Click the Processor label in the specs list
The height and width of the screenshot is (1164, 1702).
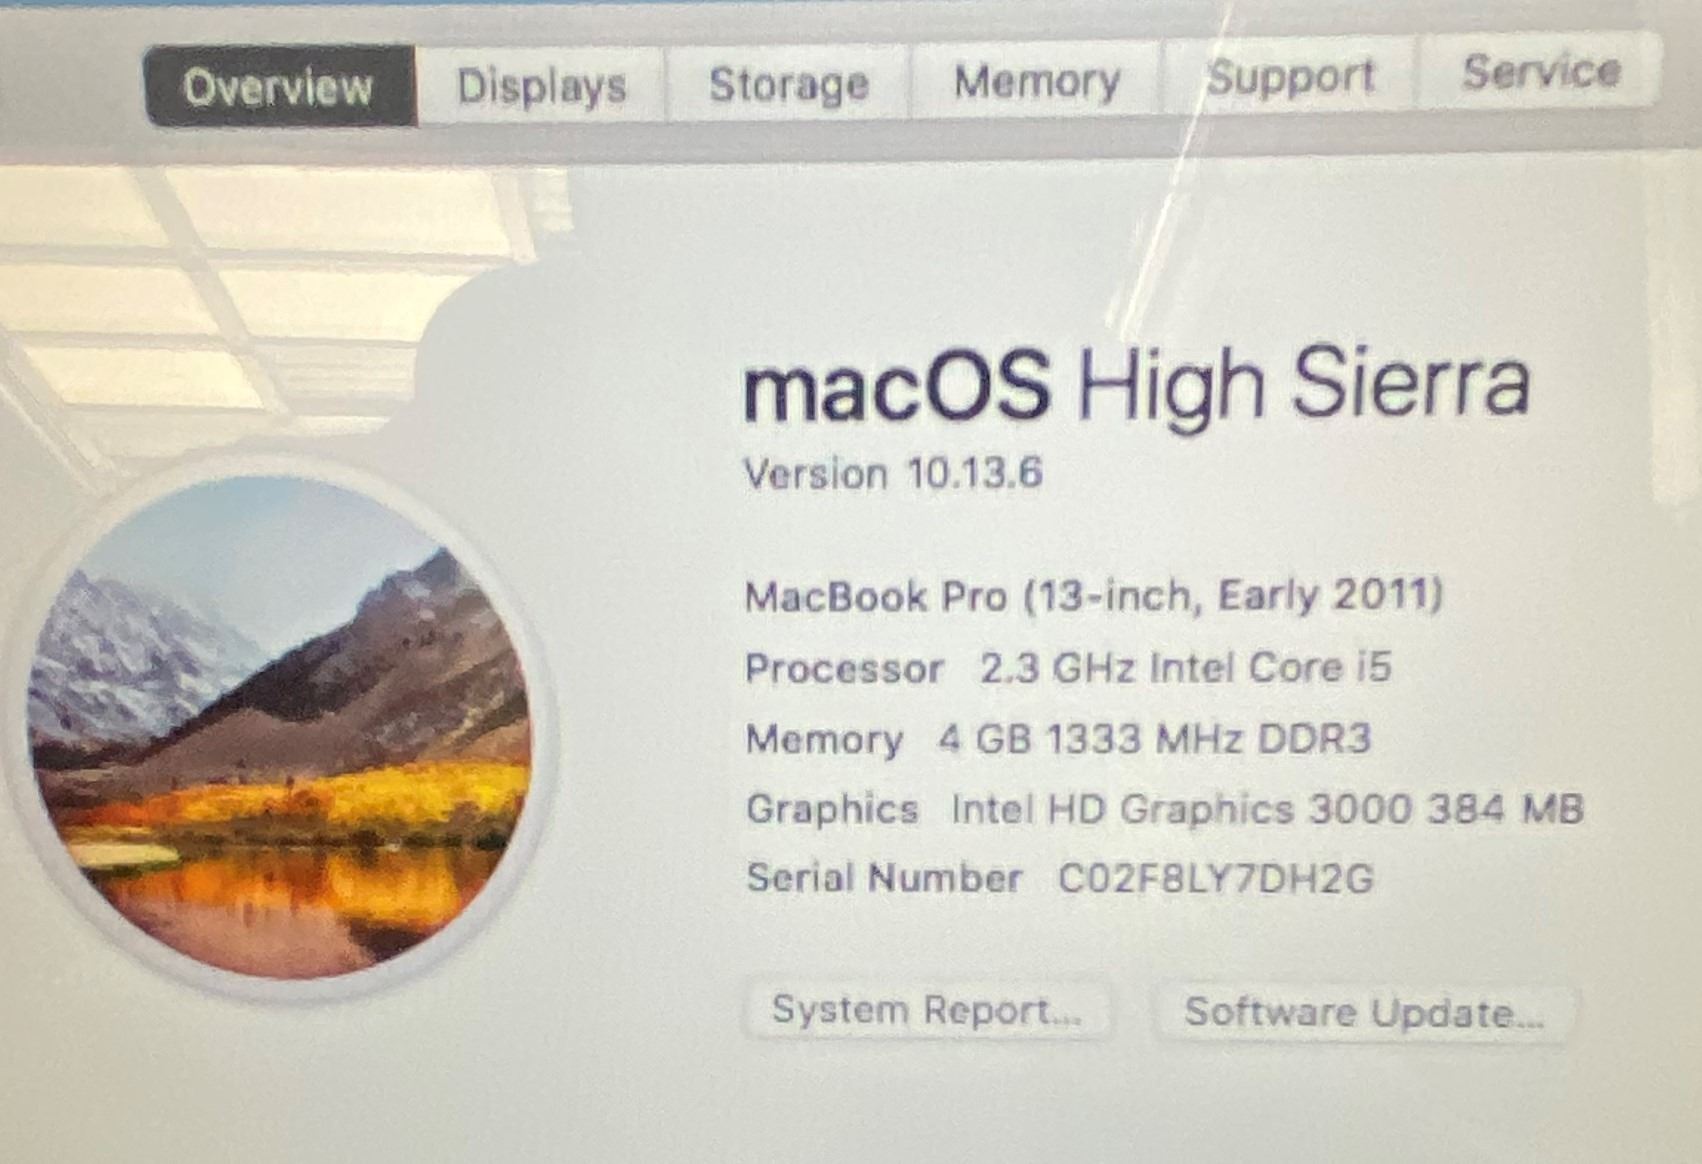coord(845,668)
